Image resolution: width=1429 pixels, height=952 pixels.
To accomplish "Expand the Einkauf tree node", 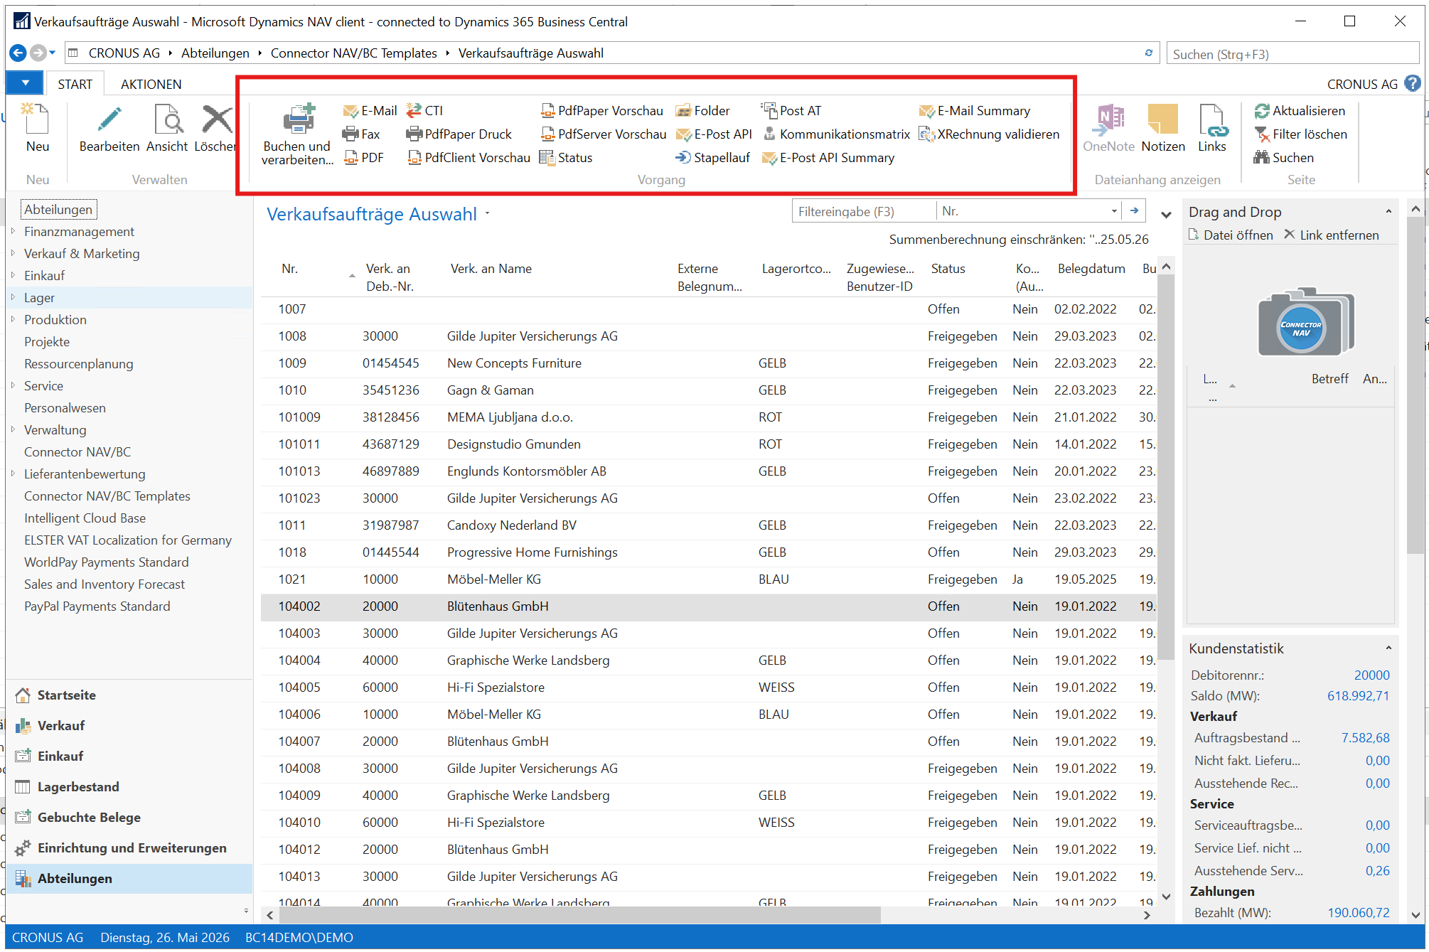I will tap(13, 275).
